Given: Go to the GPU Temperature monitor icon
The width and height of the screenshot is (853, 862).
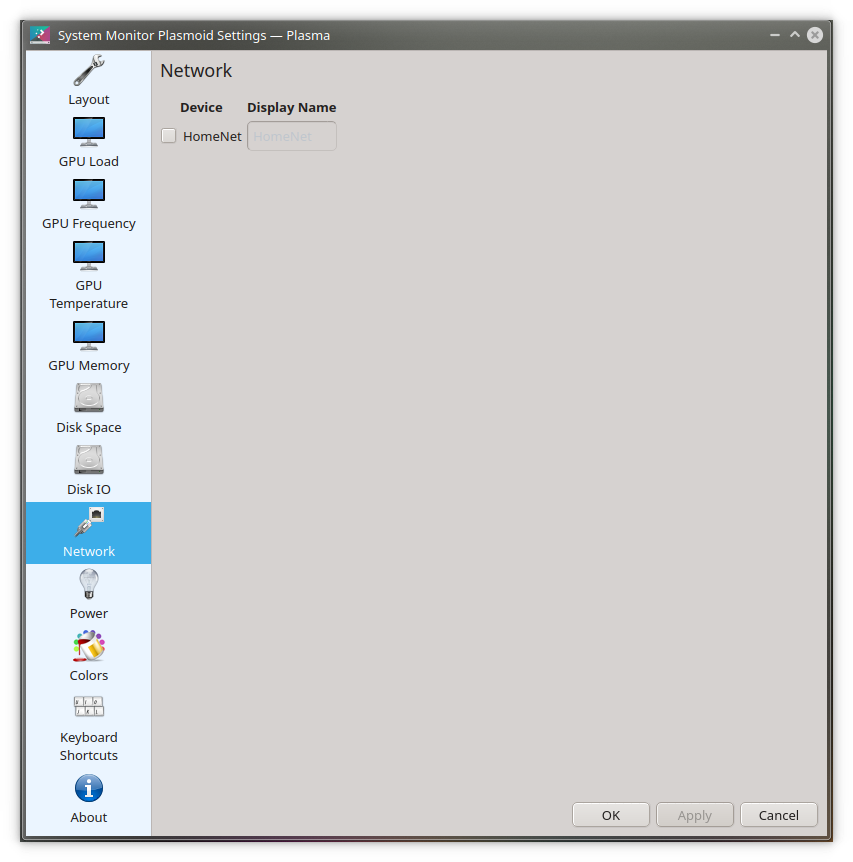Looking at the screenshot, I should coord(88,256).
